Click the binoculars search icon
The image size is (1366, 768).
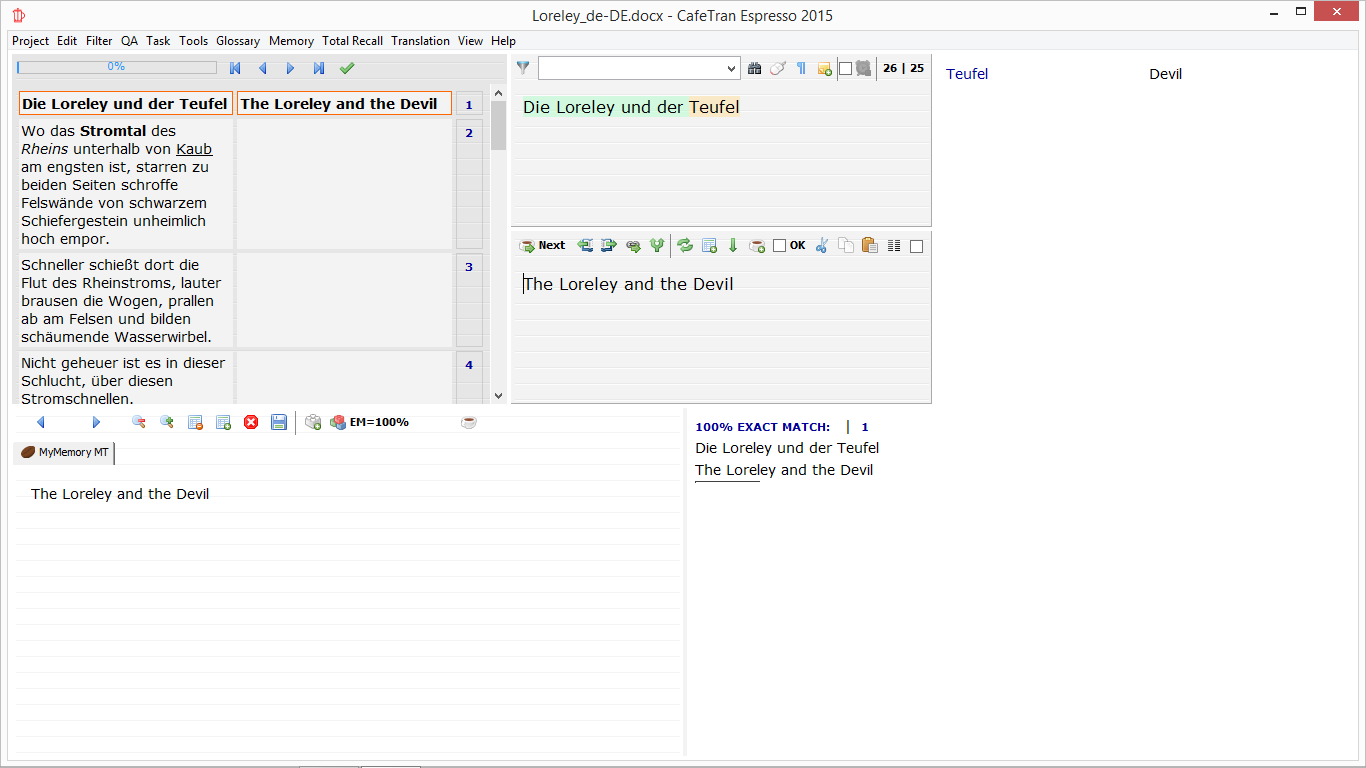[755, 68]
